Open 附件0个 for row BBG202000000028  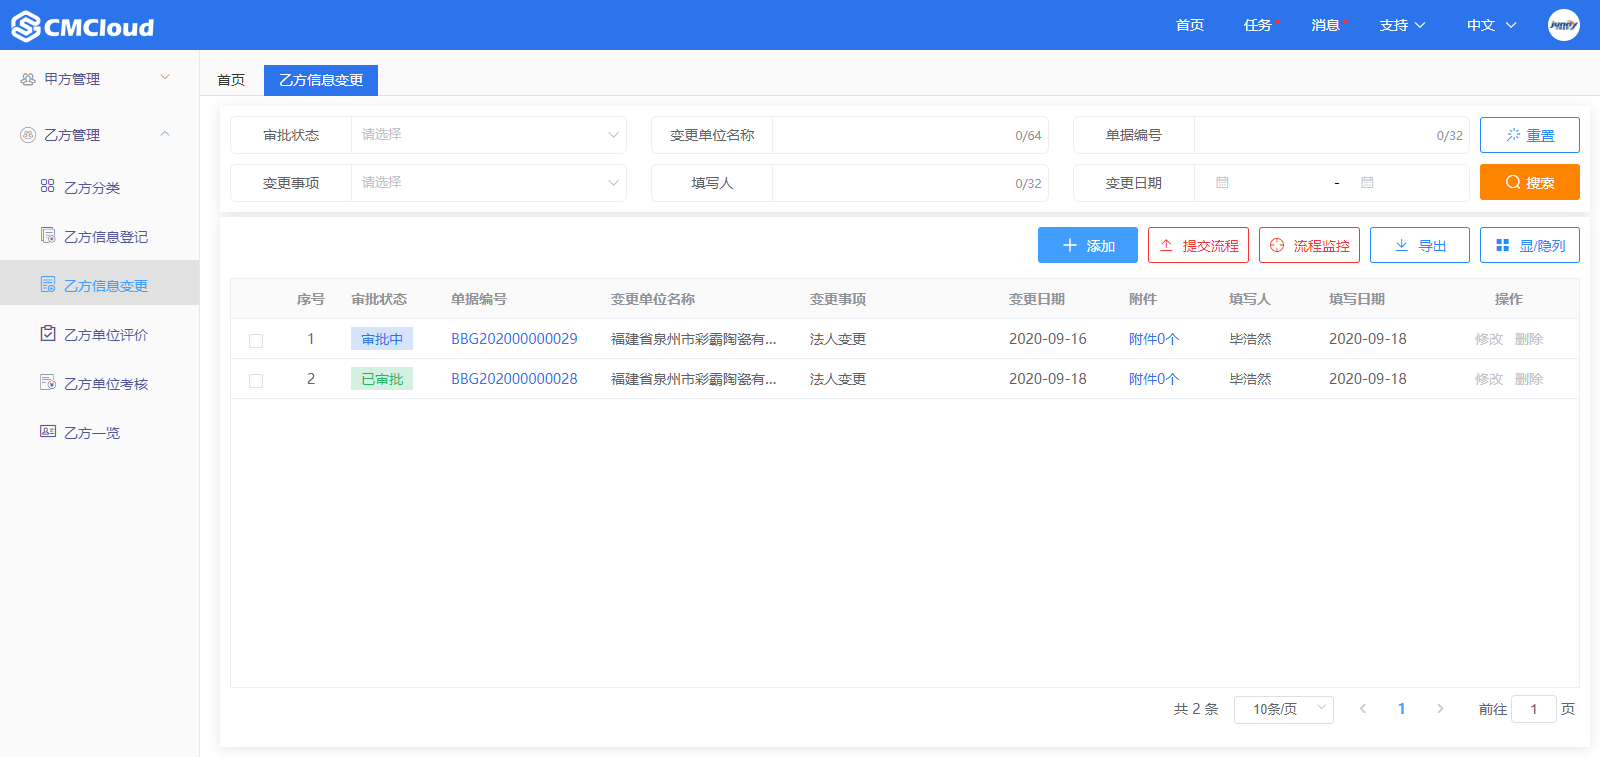coord(1154,379)
